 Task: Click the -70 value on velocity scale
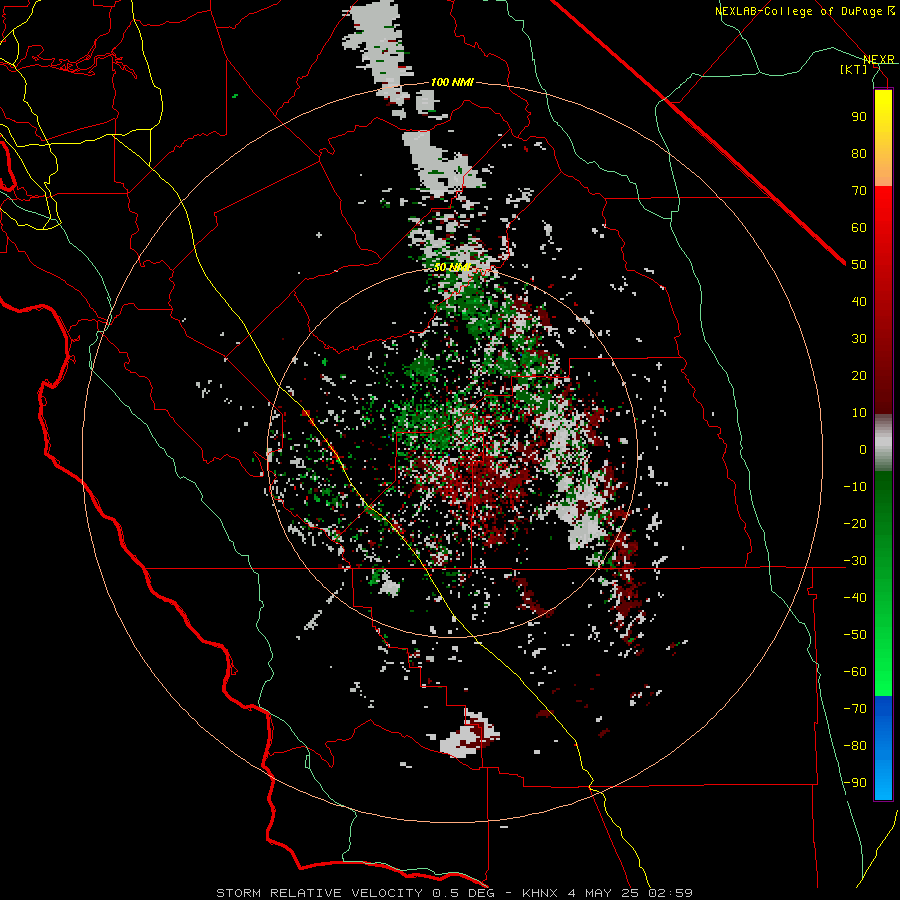pyautogui.click(x=855, y=709)
